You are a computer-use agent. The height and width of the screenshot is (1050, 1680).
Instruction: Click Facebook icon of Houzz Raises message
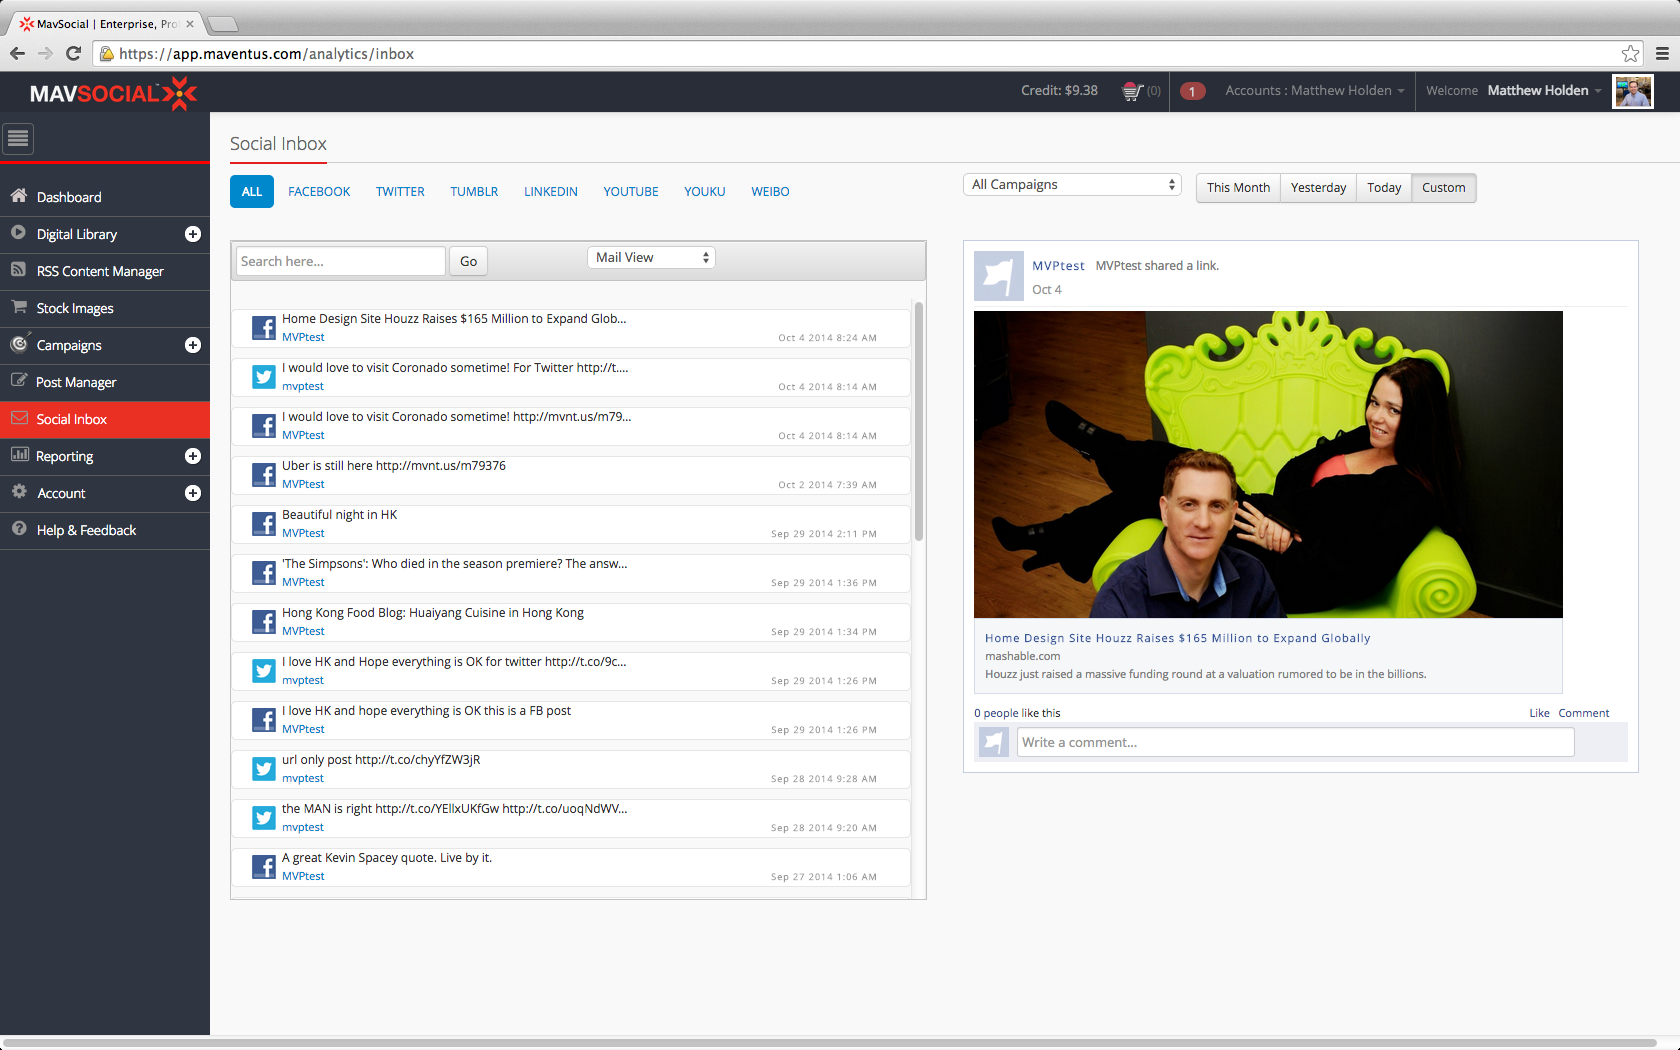[x=264, y=328]
